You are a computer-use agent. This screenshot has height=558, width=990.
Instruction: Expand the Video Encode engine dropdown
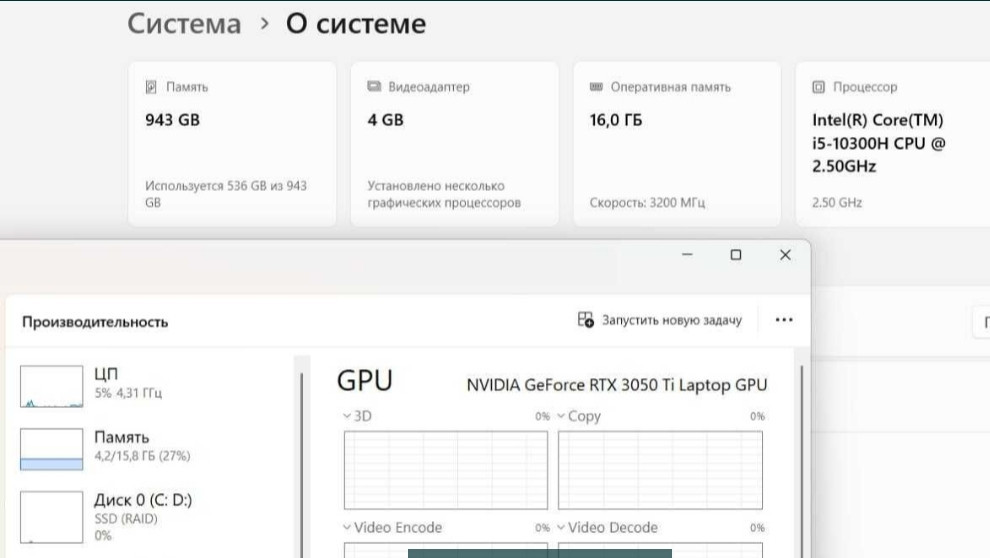coord(347,527)
